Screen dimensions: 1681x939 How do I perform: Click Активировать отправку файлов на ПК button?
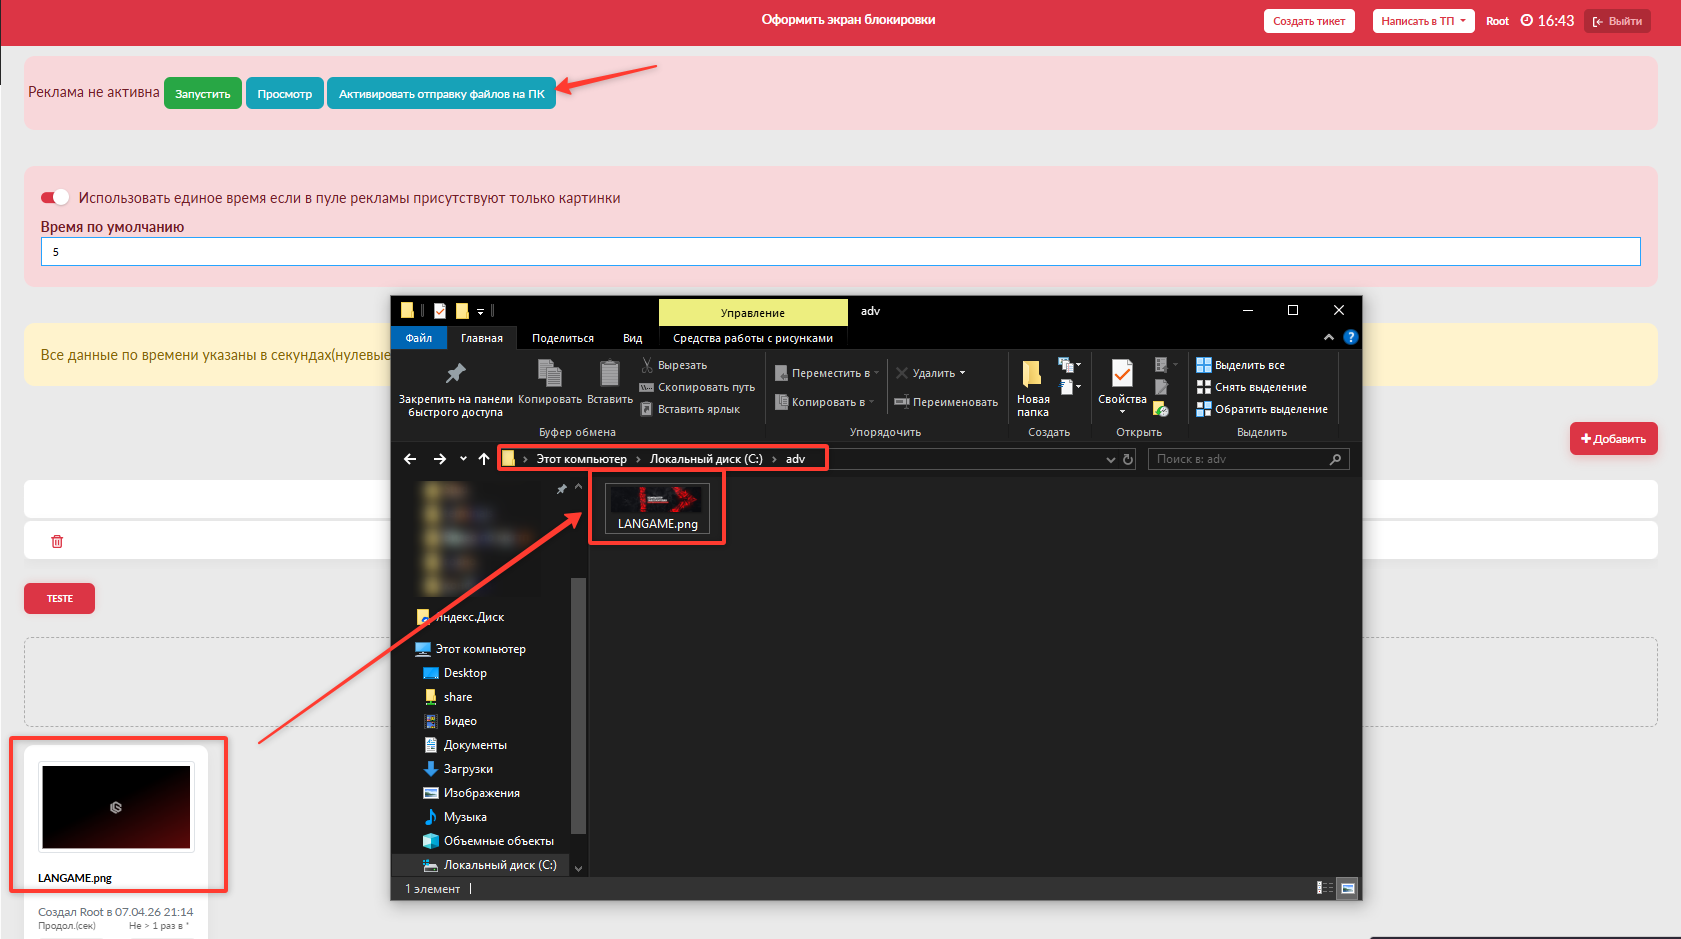442,93
